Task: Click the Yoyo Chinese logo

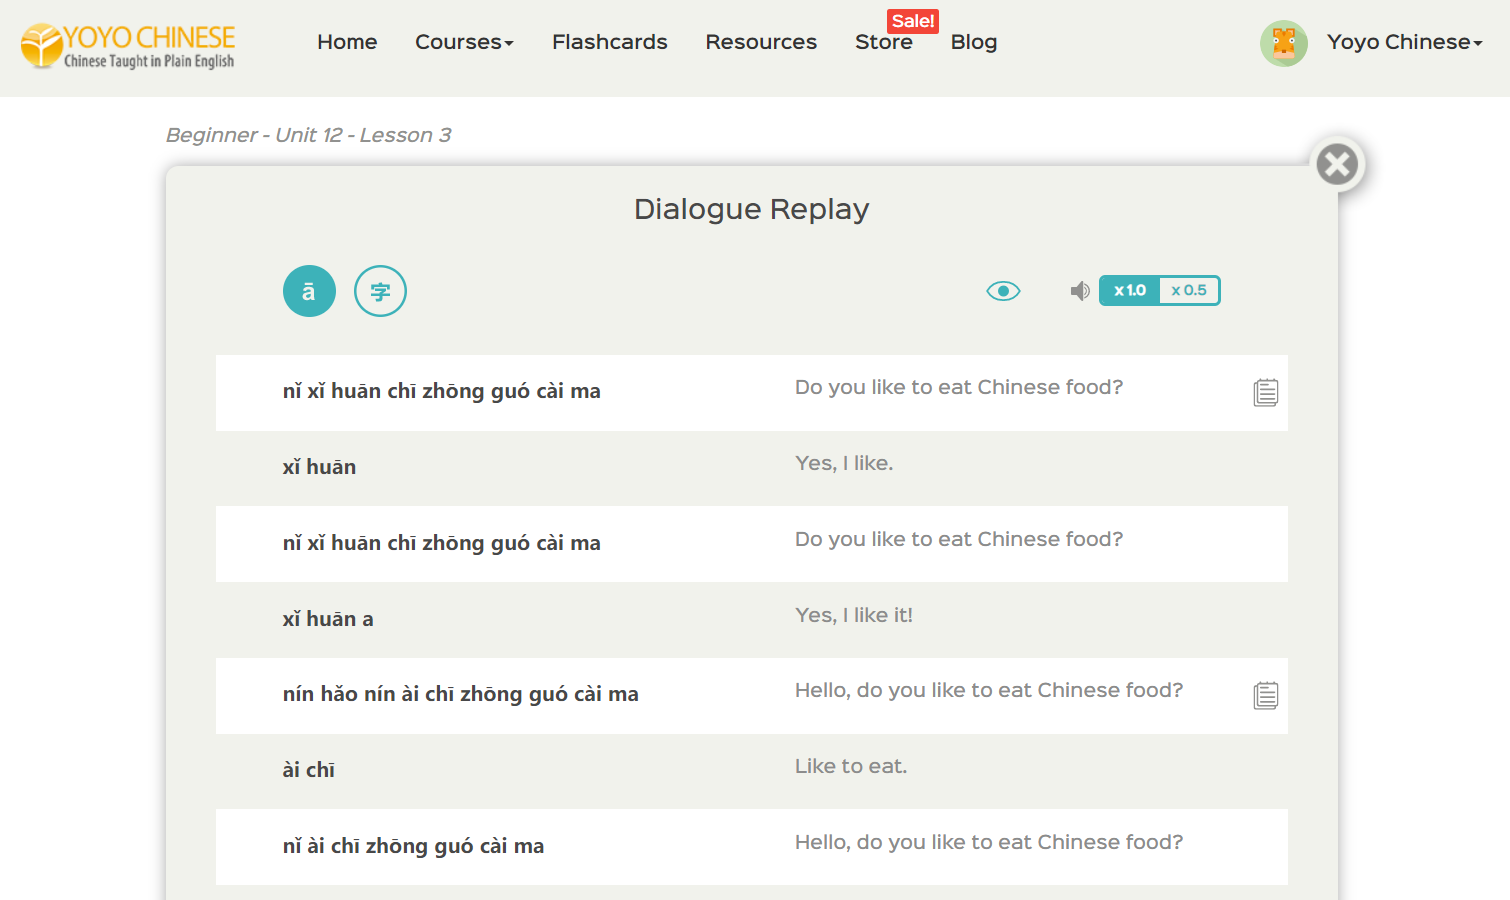Action: (128, 46)
